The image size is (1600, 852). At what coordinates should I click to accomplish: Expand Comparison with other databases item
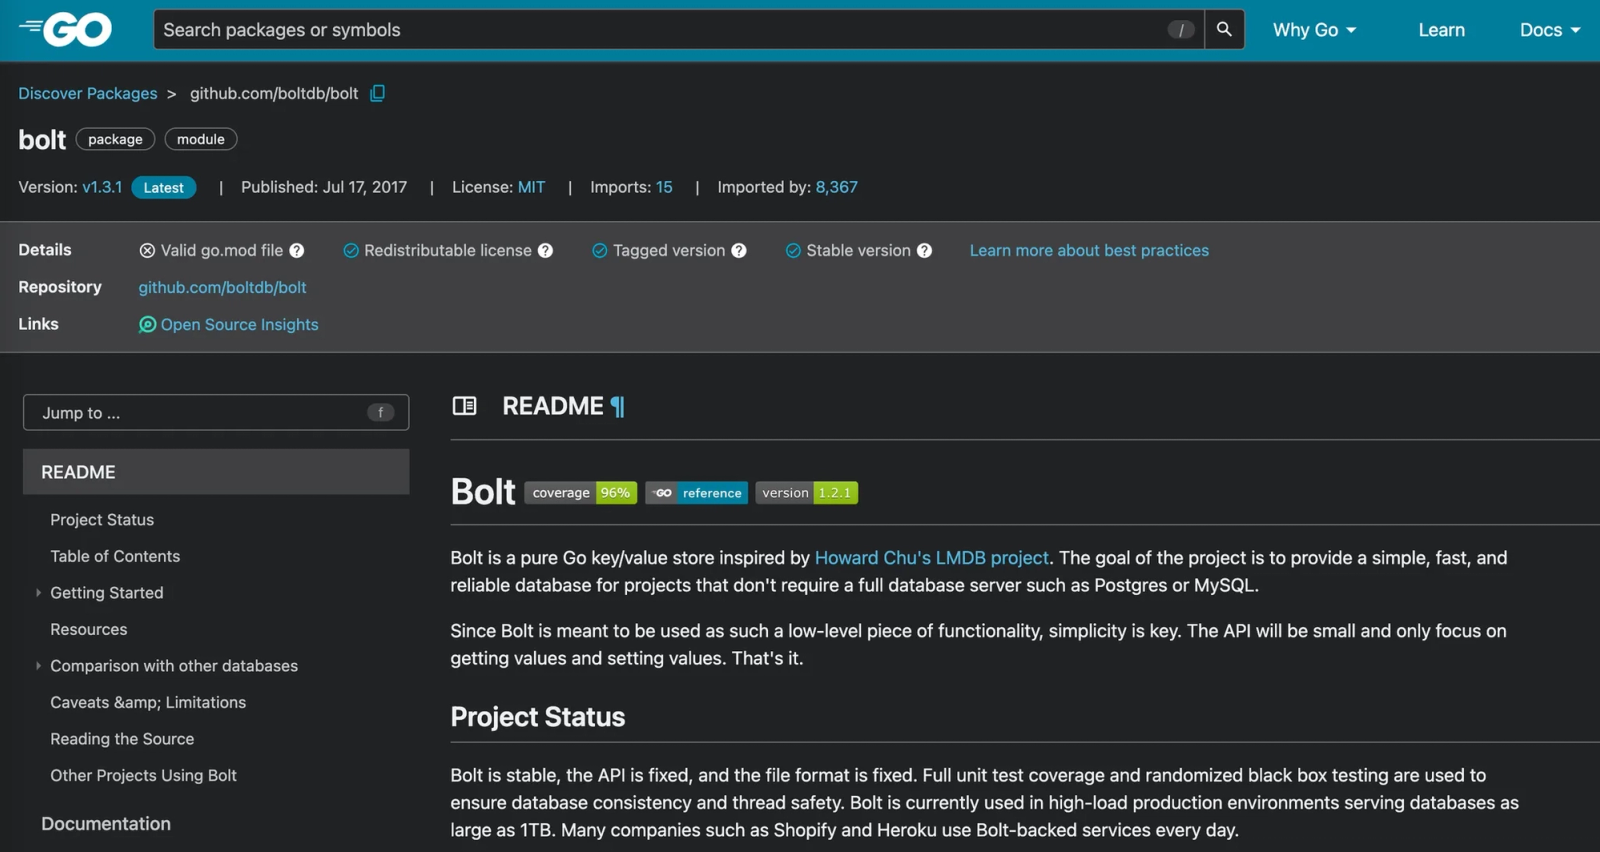click(x=38, y=666)
